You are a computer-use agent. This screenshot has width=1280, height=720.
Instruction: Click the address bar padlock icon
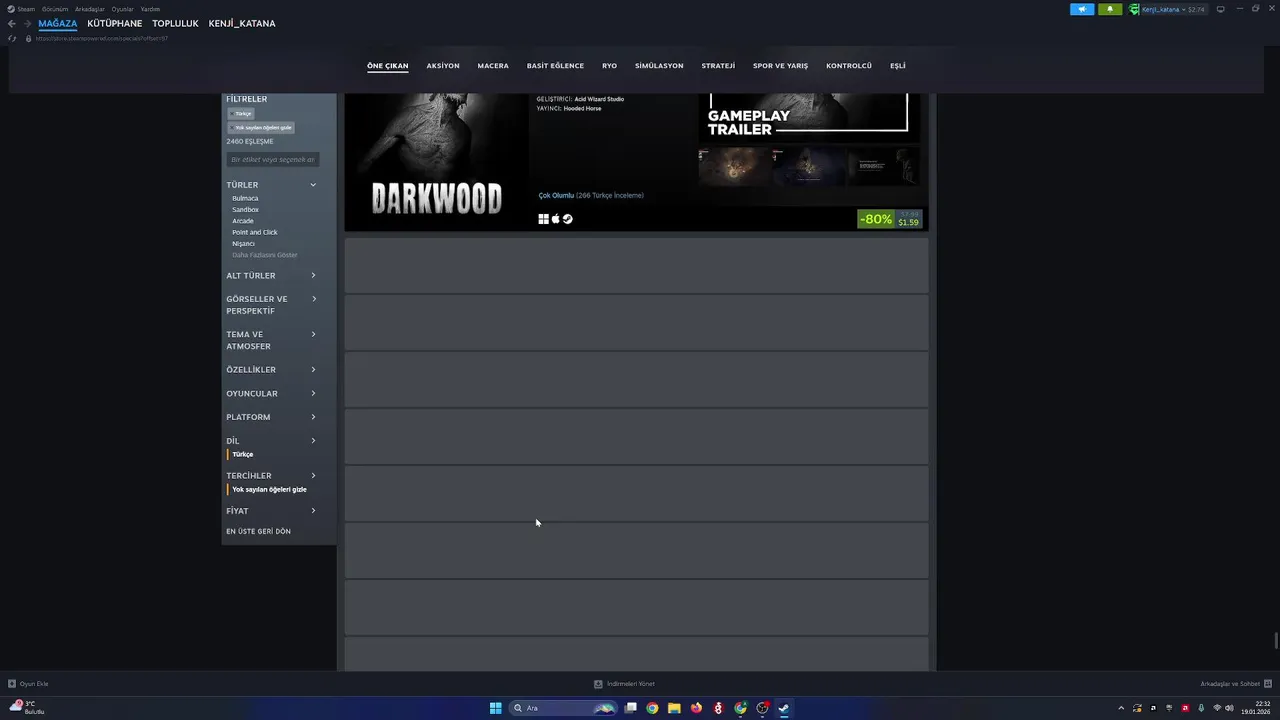click(x=28, y=38)
